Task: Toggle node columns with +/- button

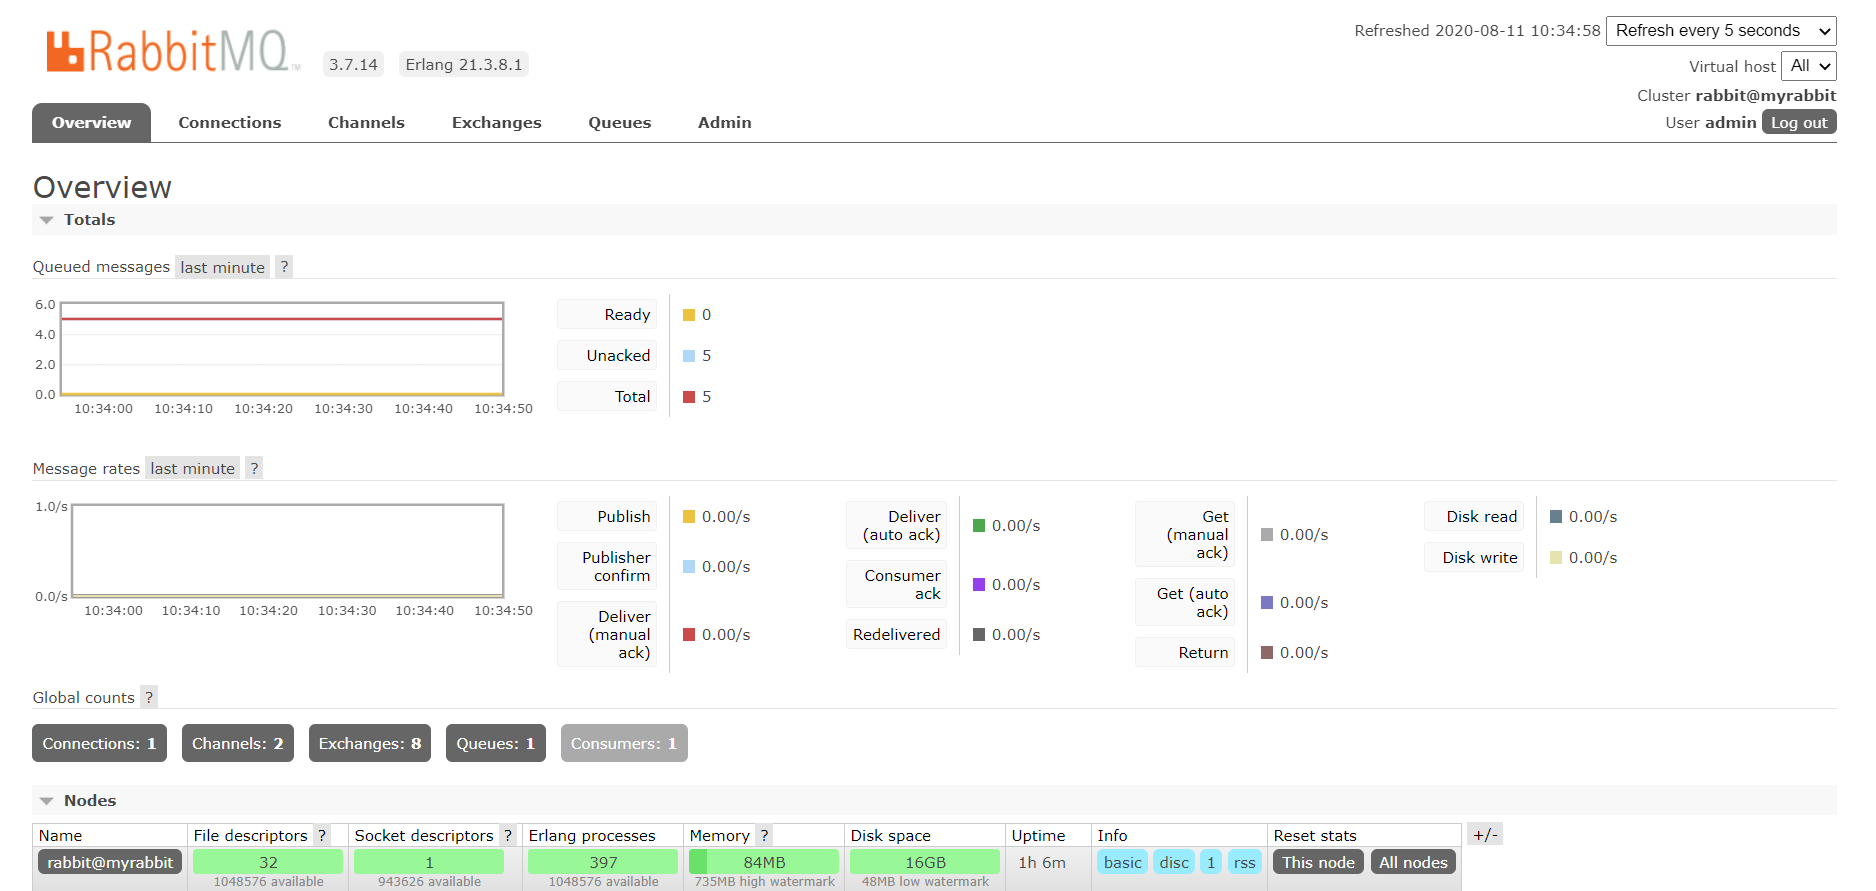Action: coord(1485,834)
